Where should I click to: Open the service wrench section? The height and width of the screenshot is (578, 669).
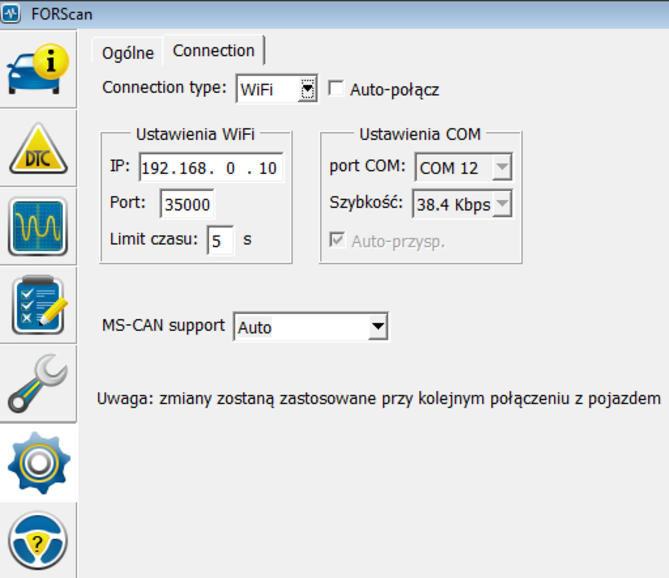(38, 383)
